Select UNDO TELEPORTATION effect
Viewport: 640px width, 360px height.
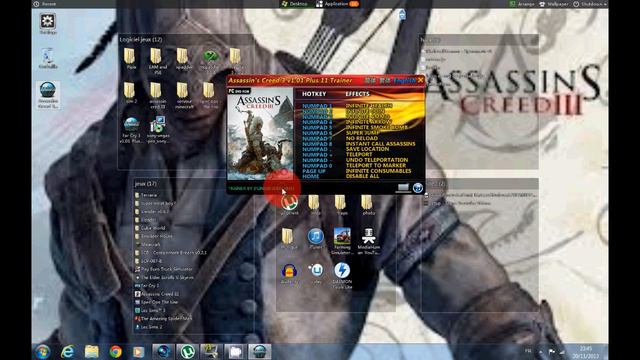click(377, 160)
